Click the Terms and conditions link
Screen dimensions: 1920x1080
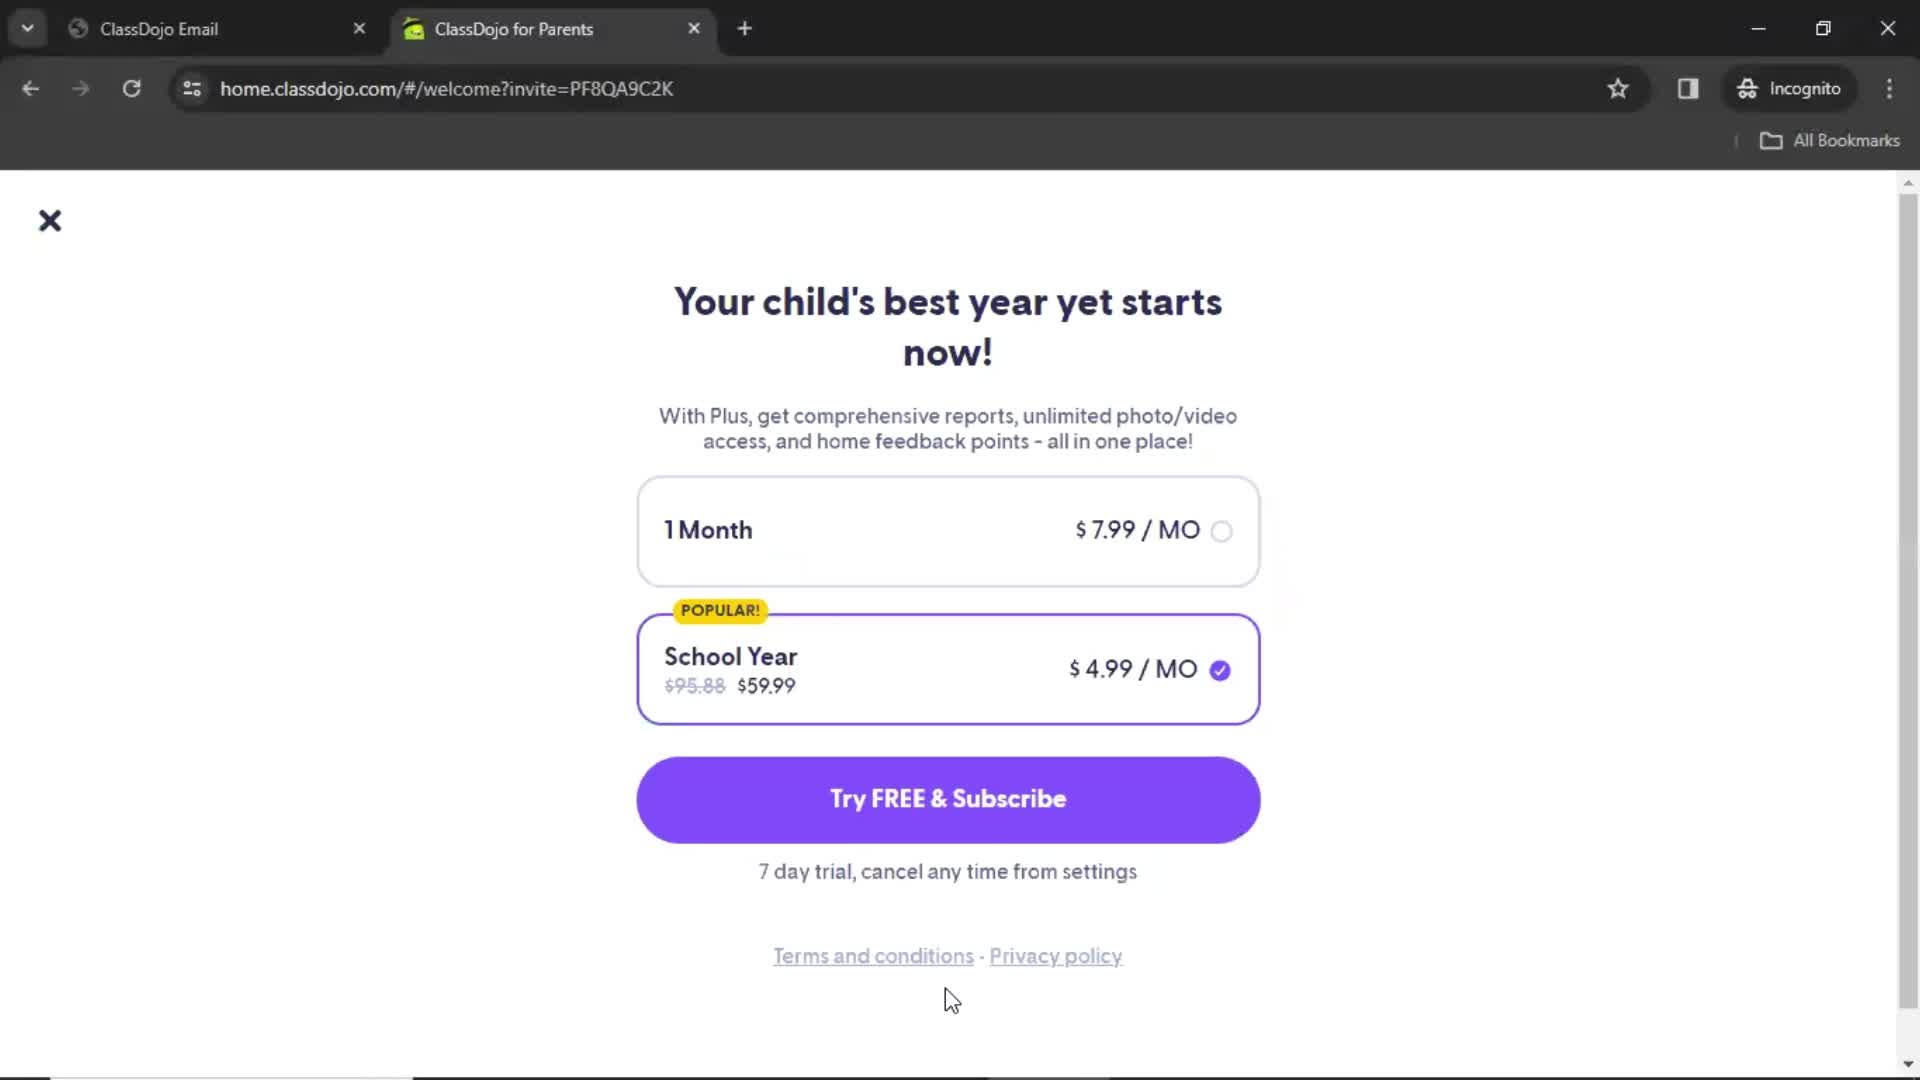point(873,956)
